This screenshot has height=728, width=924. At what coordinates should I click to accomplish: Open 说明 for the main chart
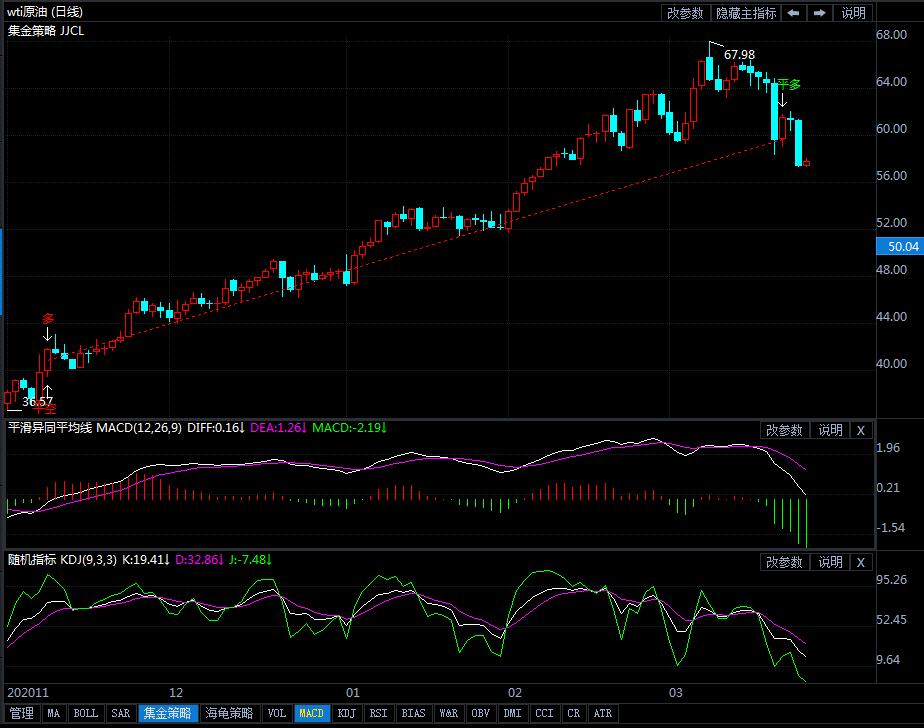853,13
